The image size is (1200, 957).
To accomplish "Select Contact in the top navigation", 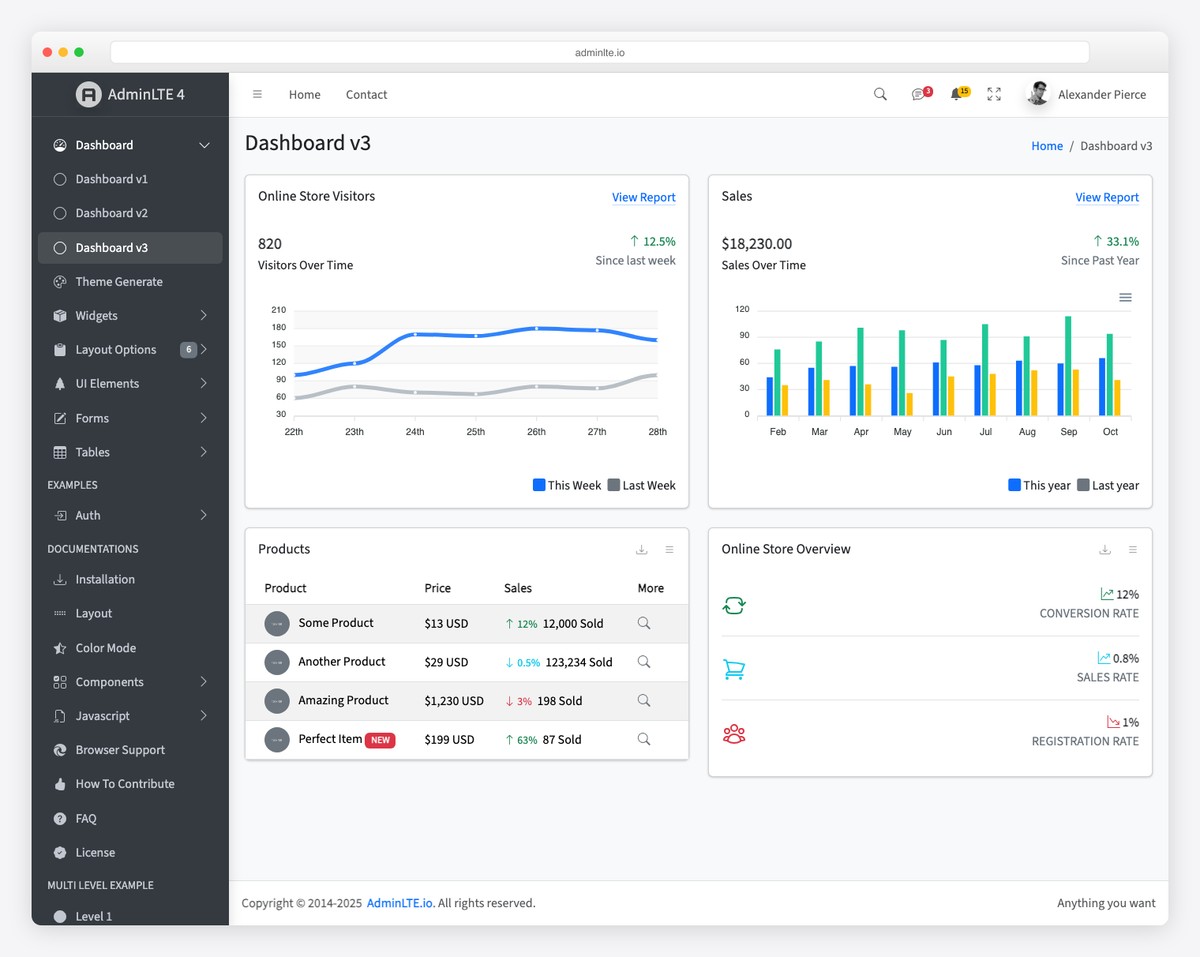I will [366, 94].
